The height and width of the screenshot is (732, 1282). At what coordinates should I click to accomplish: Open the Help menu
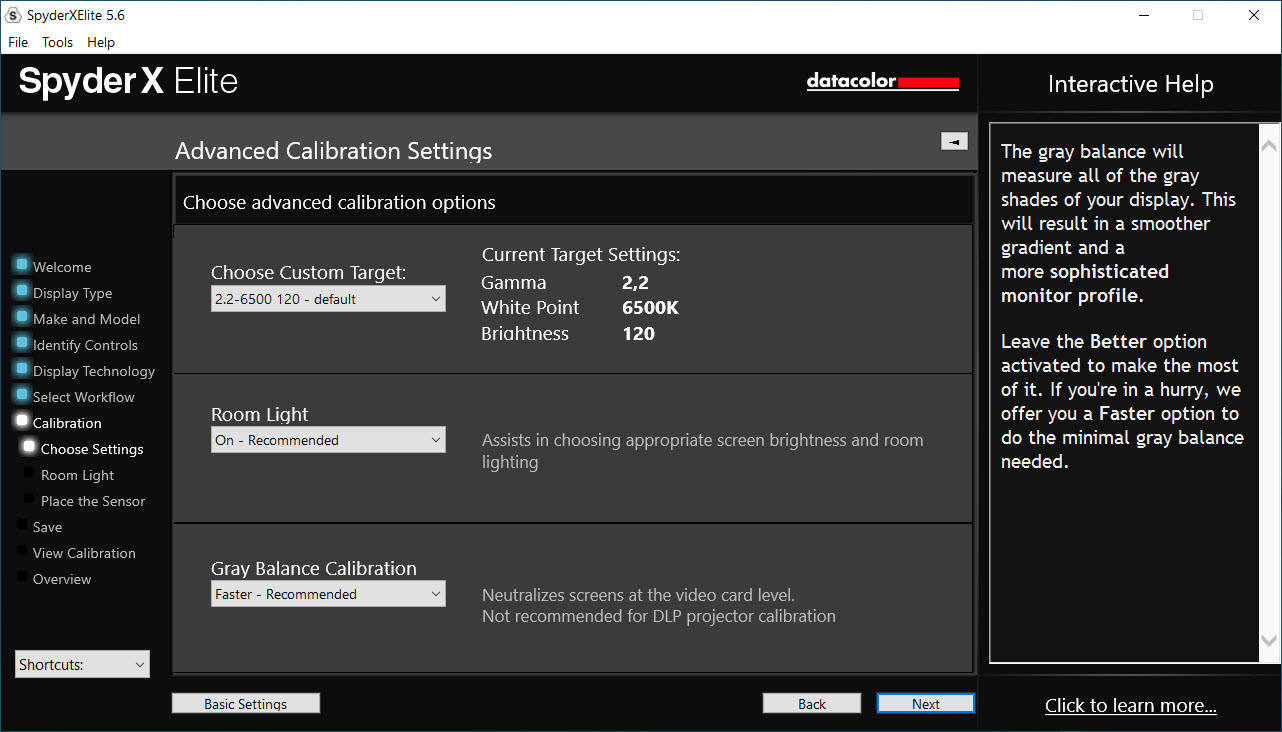tap(101, 42)
